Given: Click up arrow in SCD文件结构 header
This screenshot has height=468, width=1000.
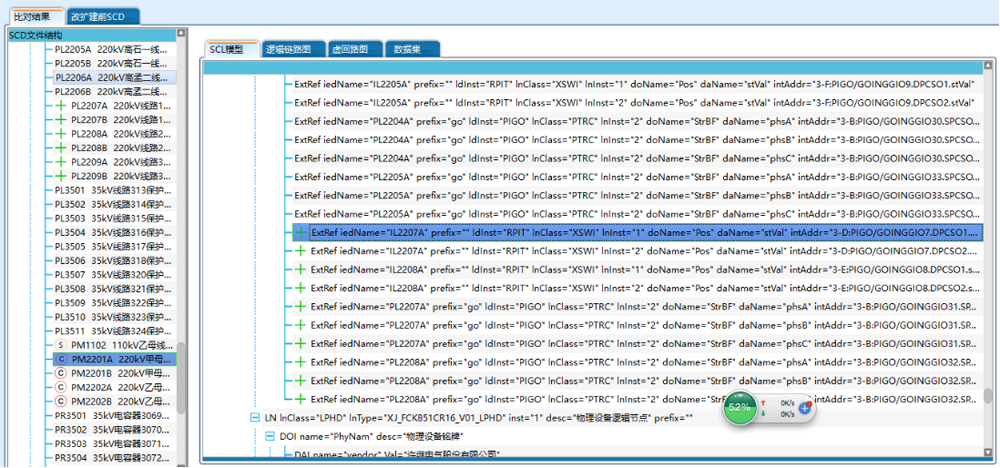Looking at the screenshot, I should [181, 35].
